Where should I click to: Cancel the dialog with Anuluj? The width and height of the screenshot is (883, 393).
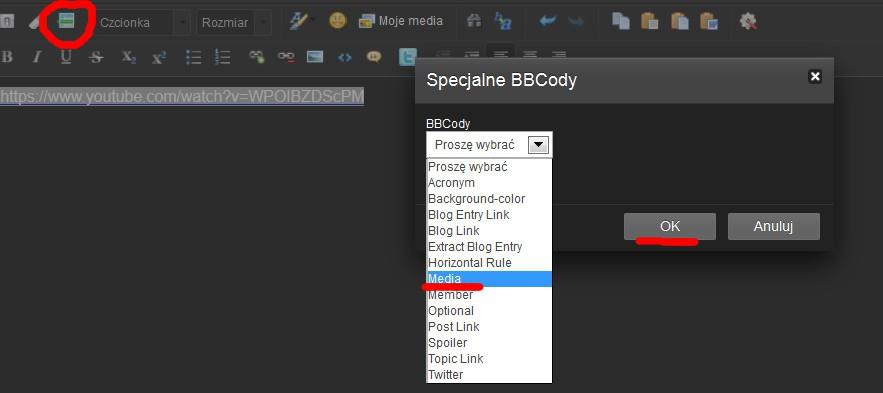pyautogui.click(x=774, y=226)
